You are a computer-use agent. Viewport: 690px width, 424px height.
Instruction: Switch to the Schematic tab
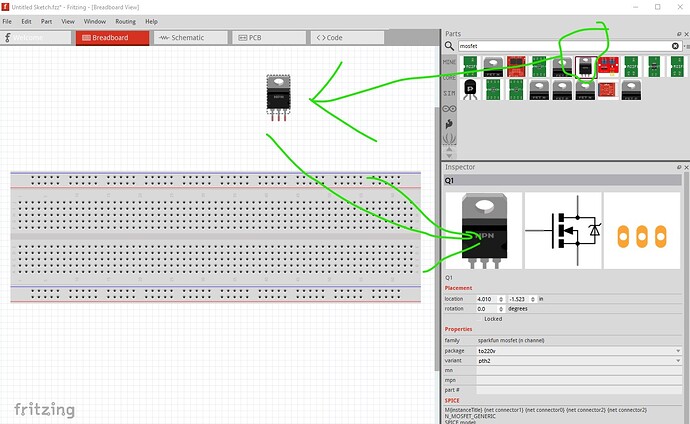(191, 38)
